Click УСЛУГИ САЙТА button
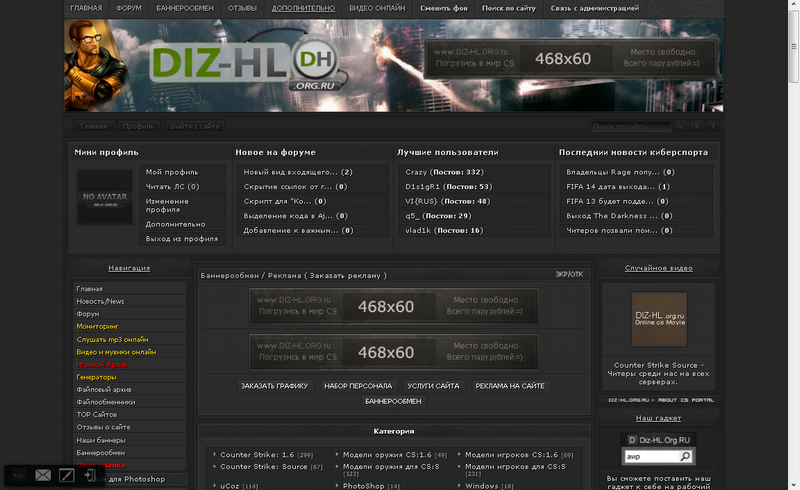This screenshot has width=800, height=490. coord(433,386)
